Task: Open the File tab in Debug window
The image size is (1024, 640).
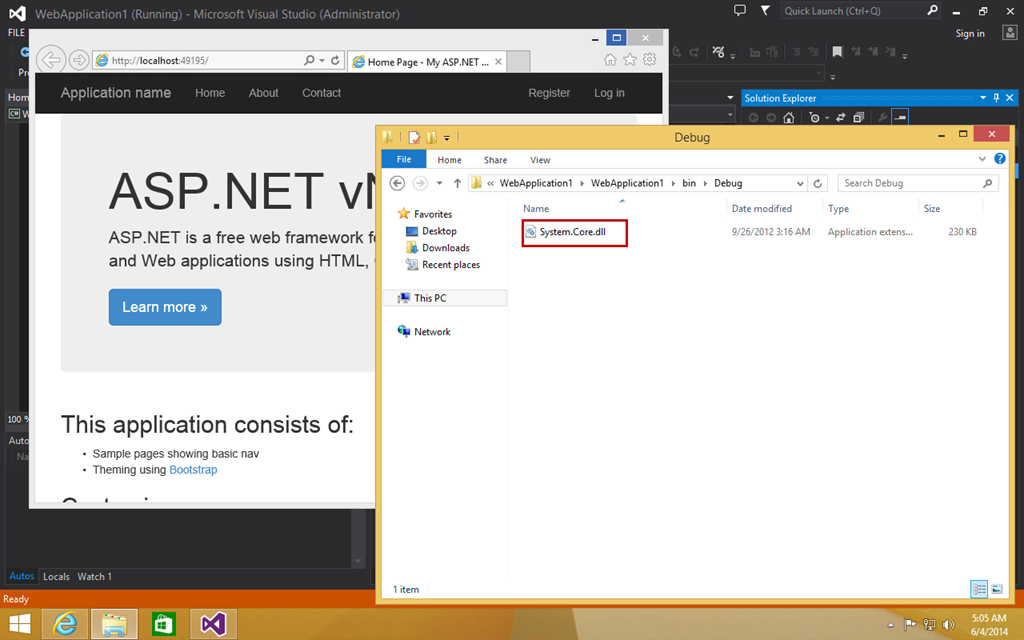Action: (x=404, y=159)
